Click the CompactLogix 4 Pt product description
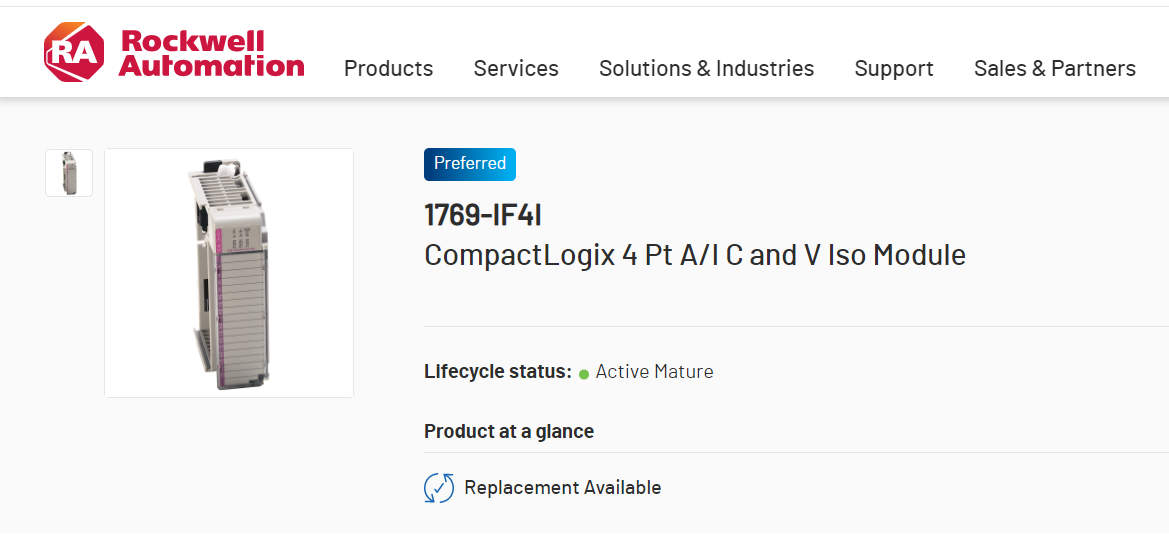This screenshot has width=1169, height=540. tap(695, 255)
